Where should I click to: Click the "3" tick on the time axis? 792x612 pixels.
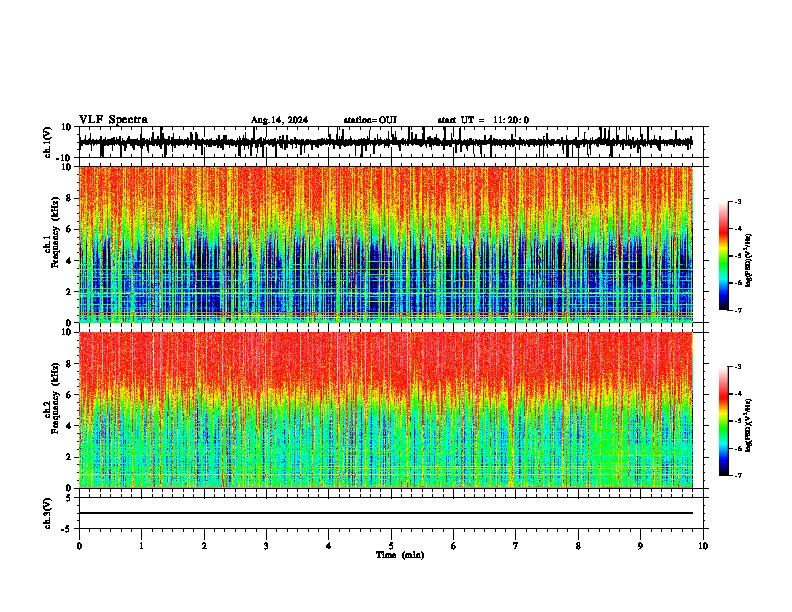(266, 546)
